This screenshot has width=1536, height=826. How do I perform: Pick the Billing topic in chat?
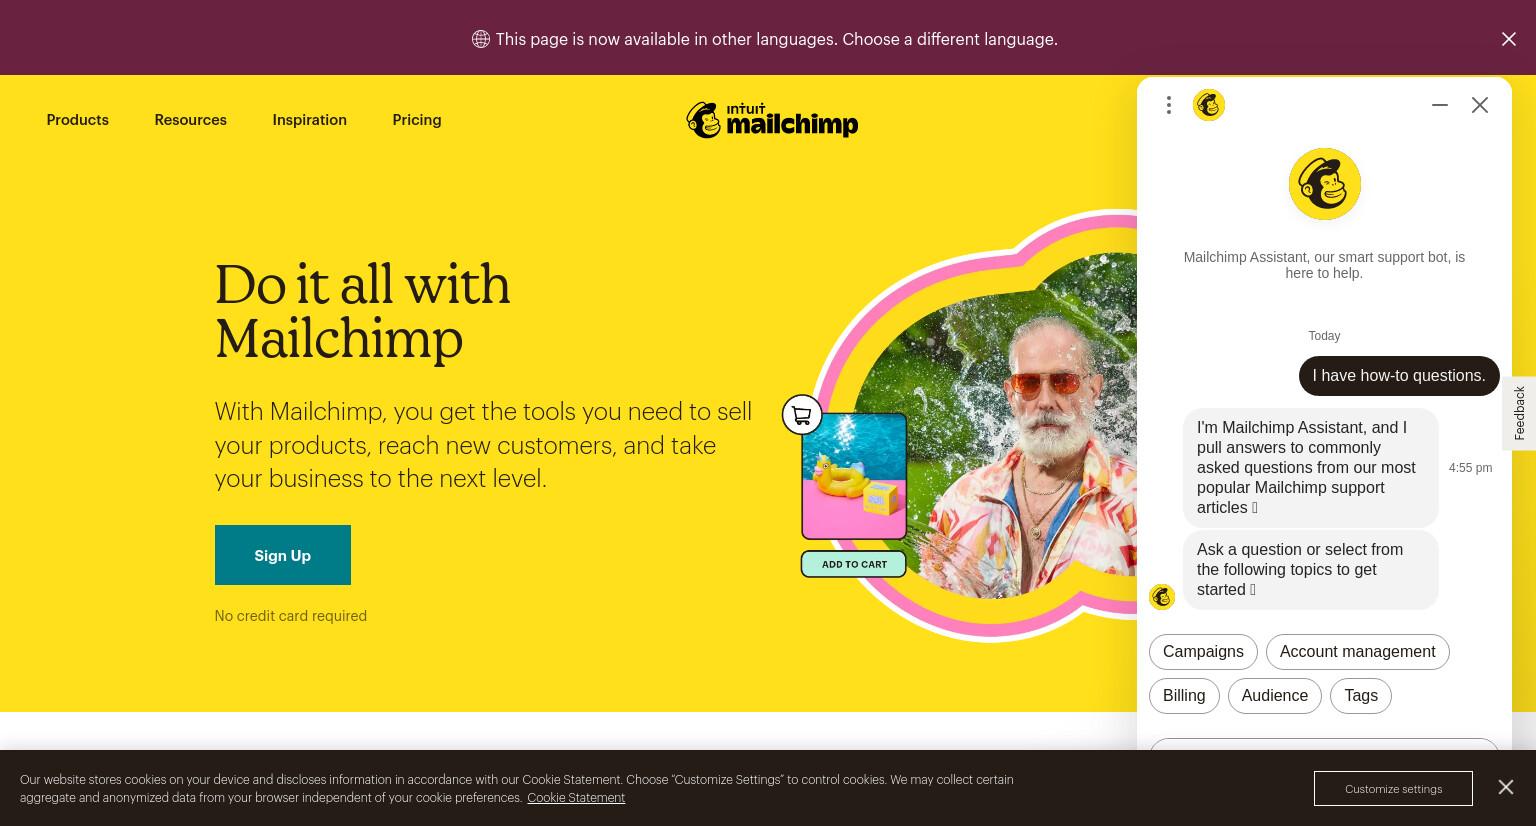pos(1184,696)
